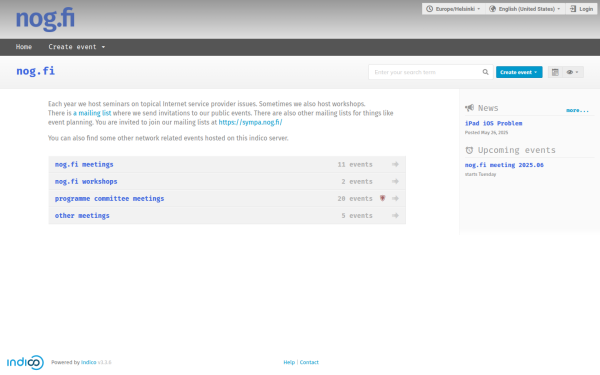Viewport: 600px width, 375px height.
Task: Open the Contact link in footer
Action: click(309, 362)
